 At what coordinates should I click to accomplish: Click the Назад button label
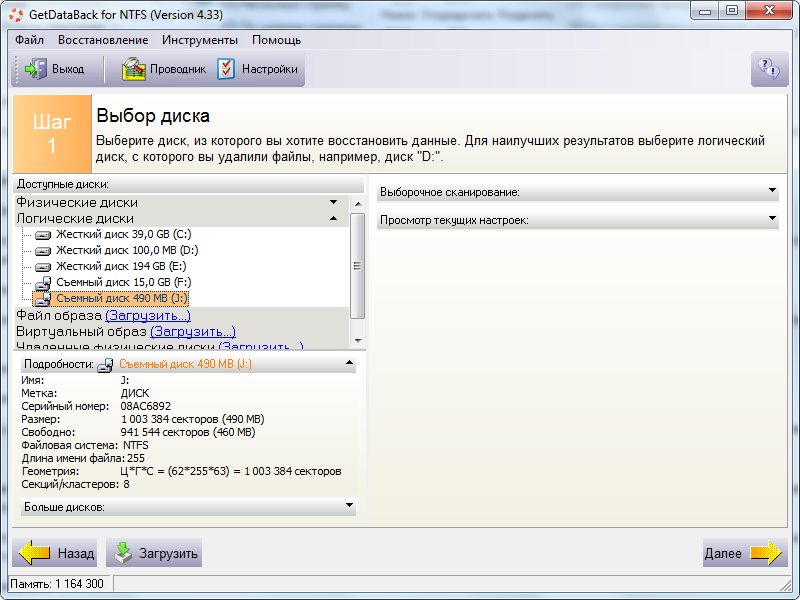76,553
